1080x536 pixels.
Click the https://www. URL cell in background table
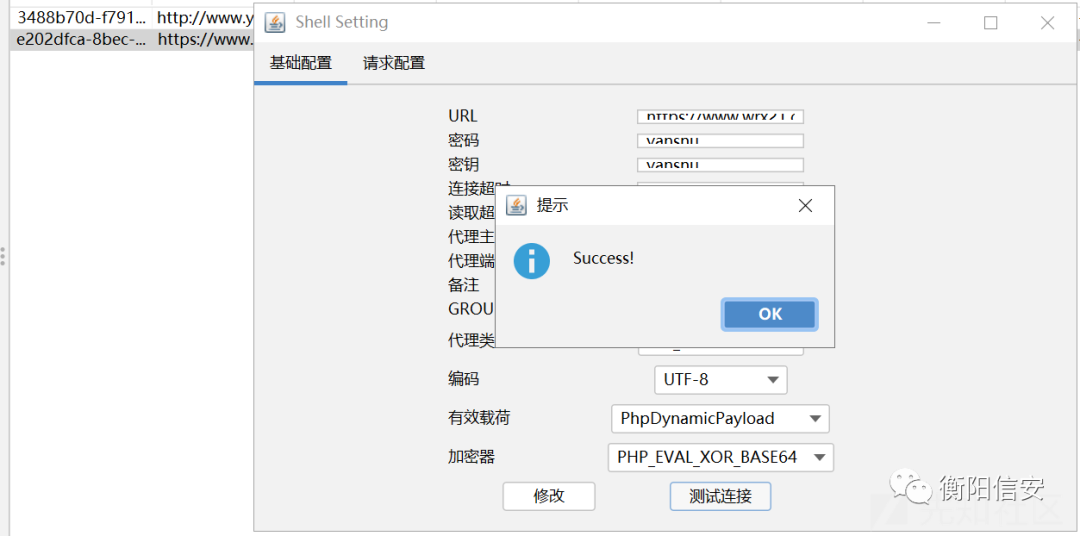(203, 40)
